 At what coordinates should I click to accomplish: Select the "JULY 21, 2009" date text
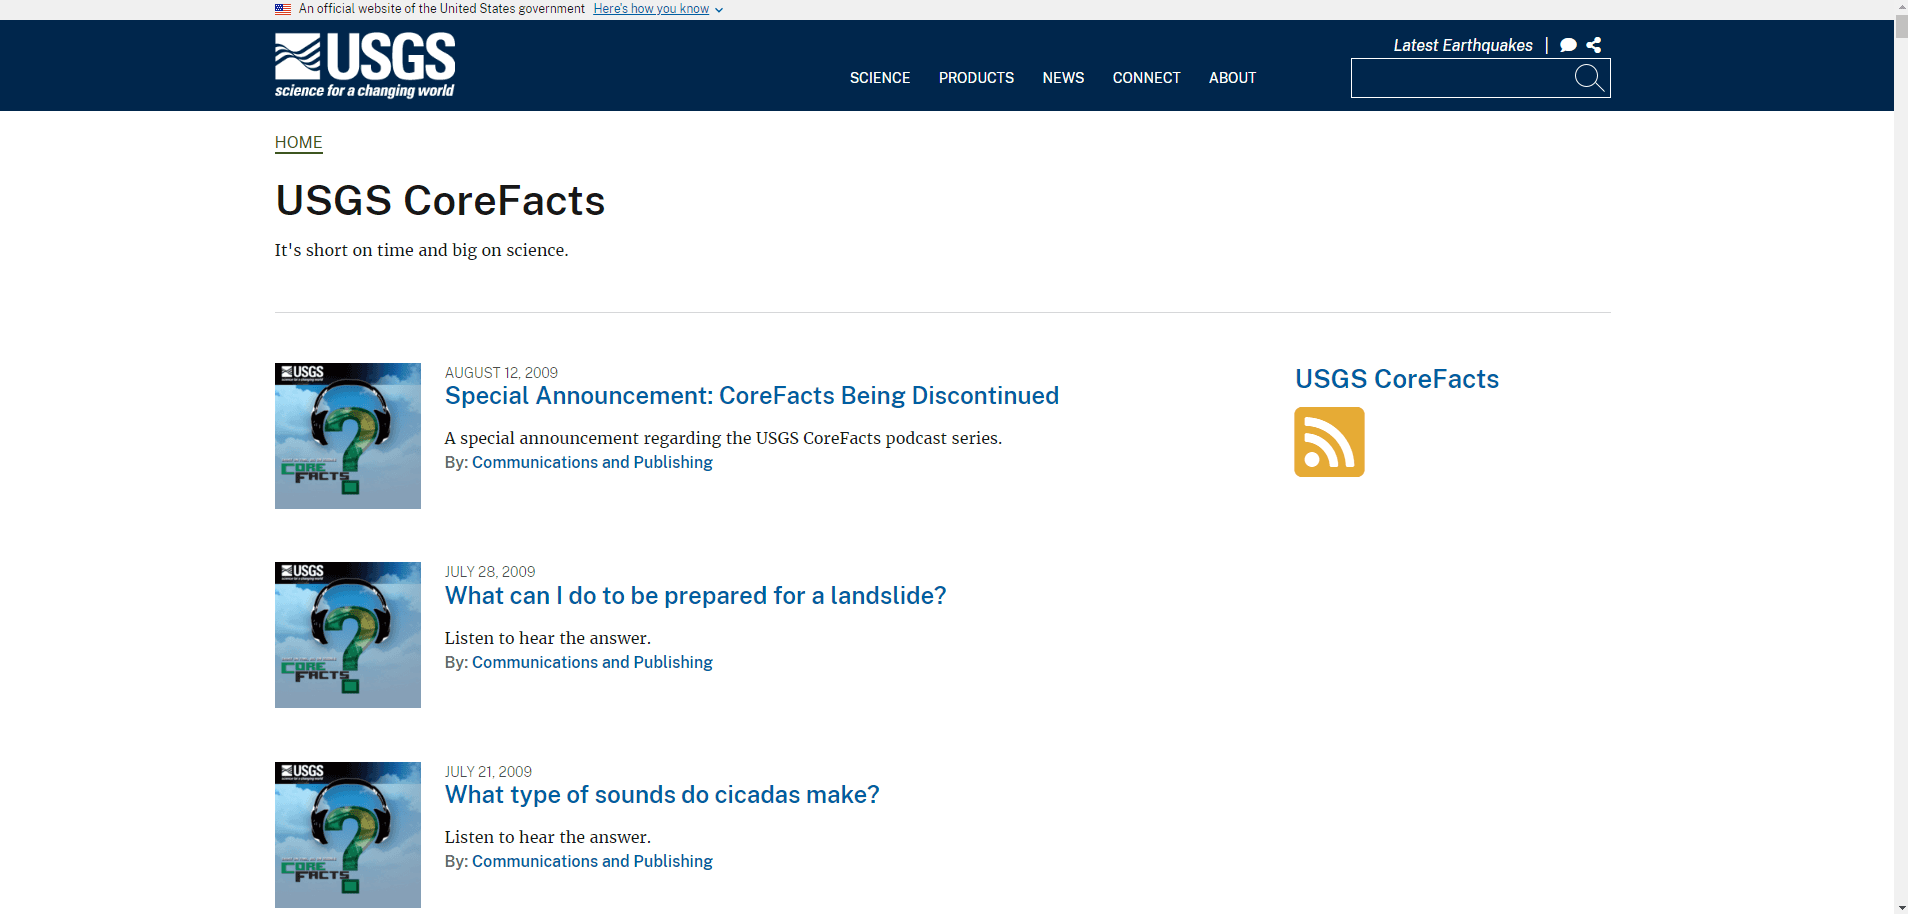coord(488,772)
